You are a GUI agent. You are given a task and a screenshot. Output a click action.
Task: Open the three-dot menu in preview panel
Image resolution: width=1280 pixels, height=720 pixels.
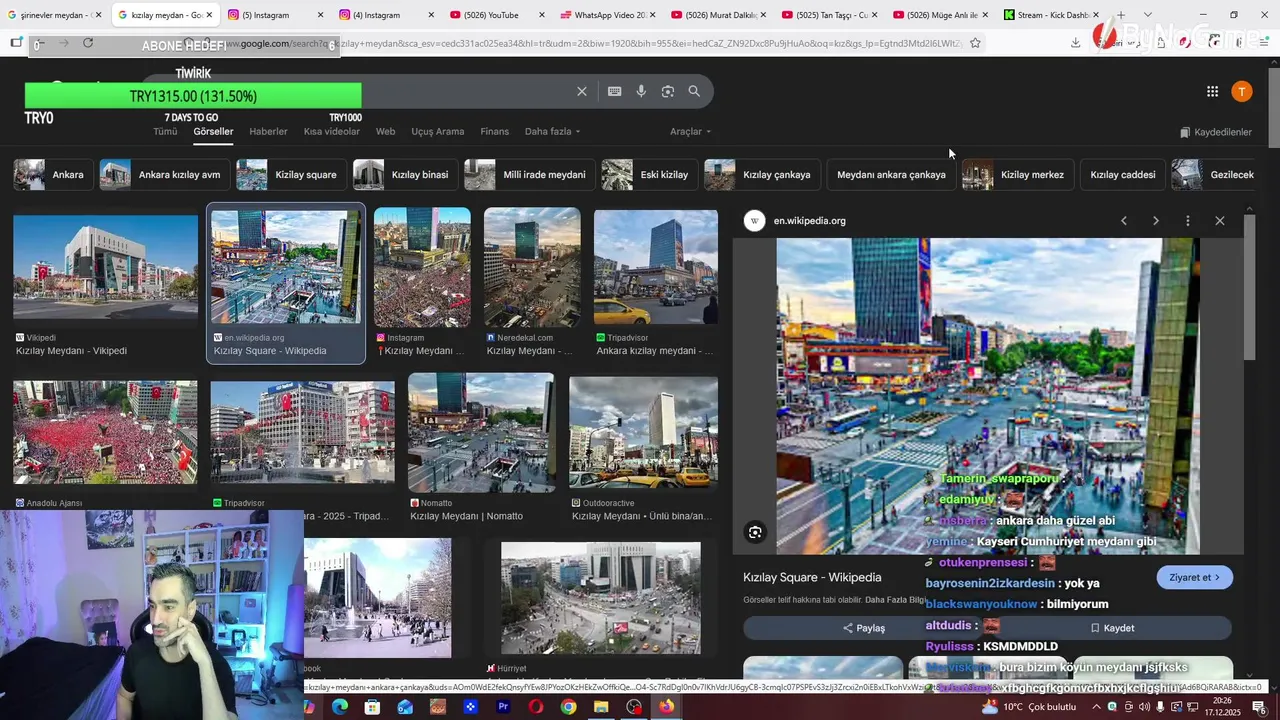pyautogui.click(x=1188, y=221)
